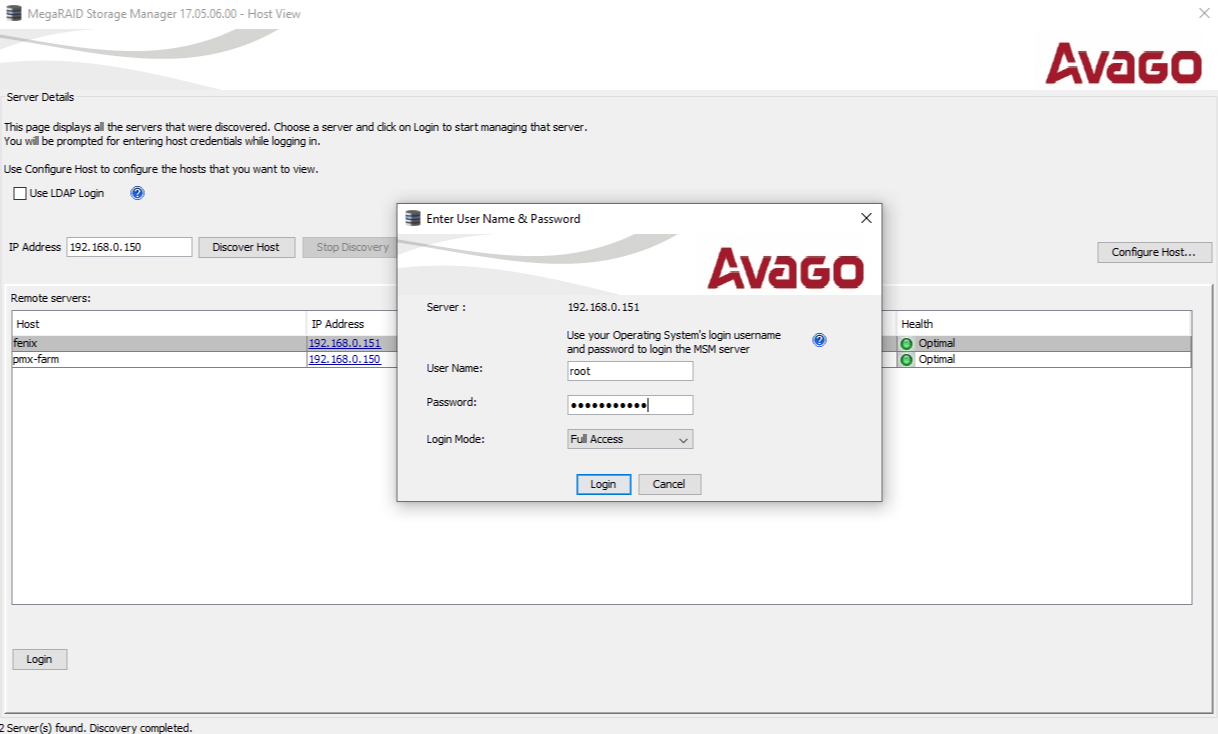
Task: Select the Stop Discovery button
Action: (352, 247)
